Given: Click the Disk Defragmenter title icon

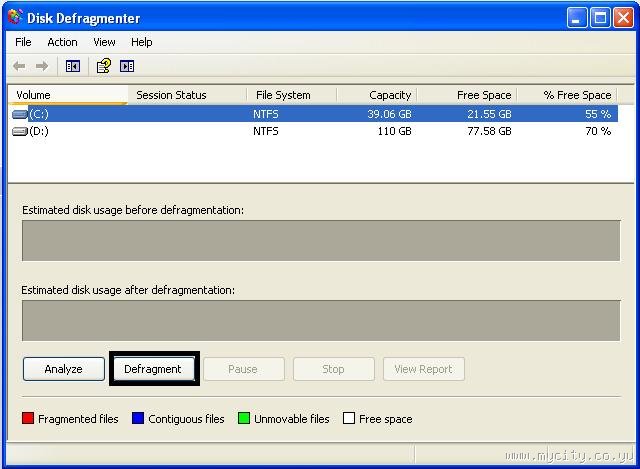Looking at the screenshot, I should click(x=16, y=17).
